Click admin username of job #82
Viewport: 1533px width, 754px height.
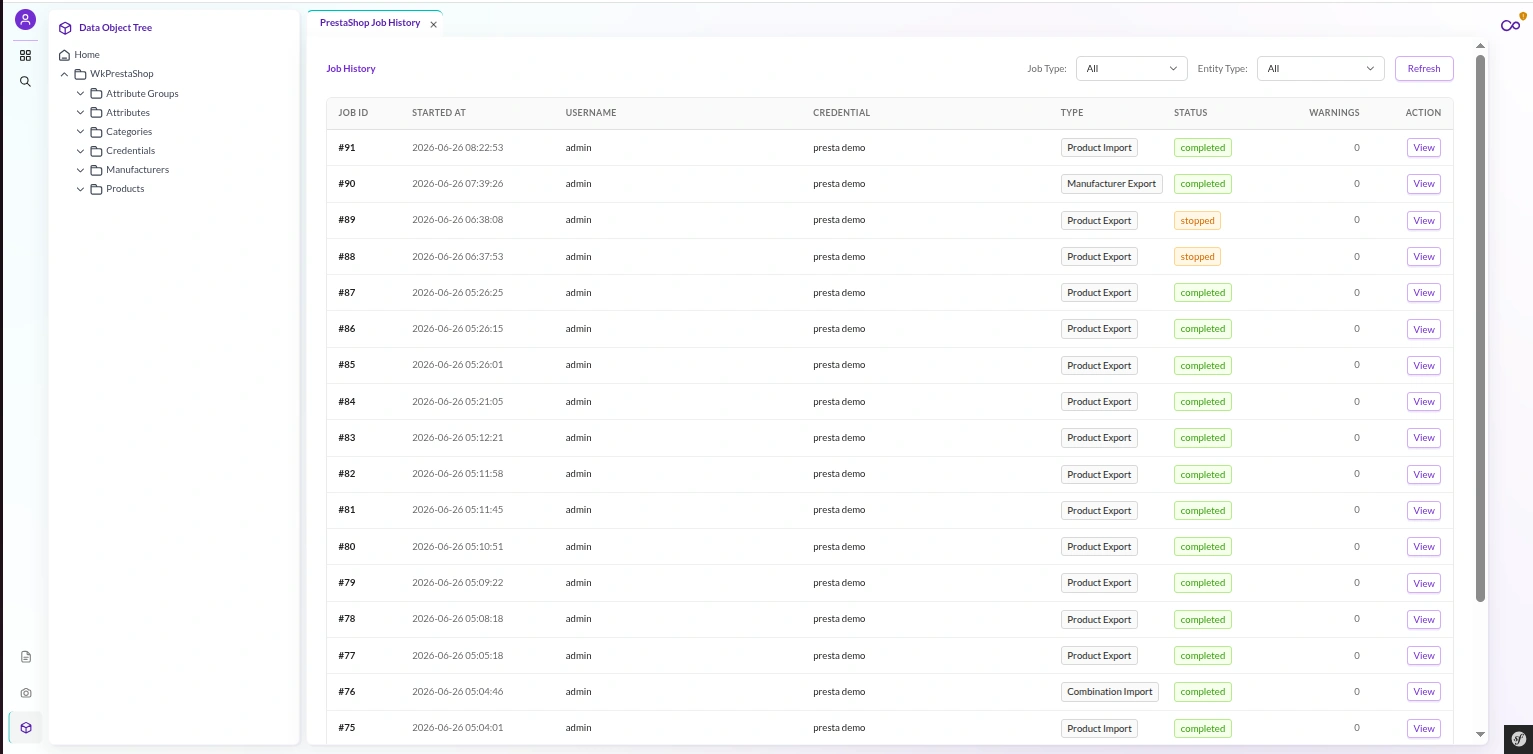[579, 474]
